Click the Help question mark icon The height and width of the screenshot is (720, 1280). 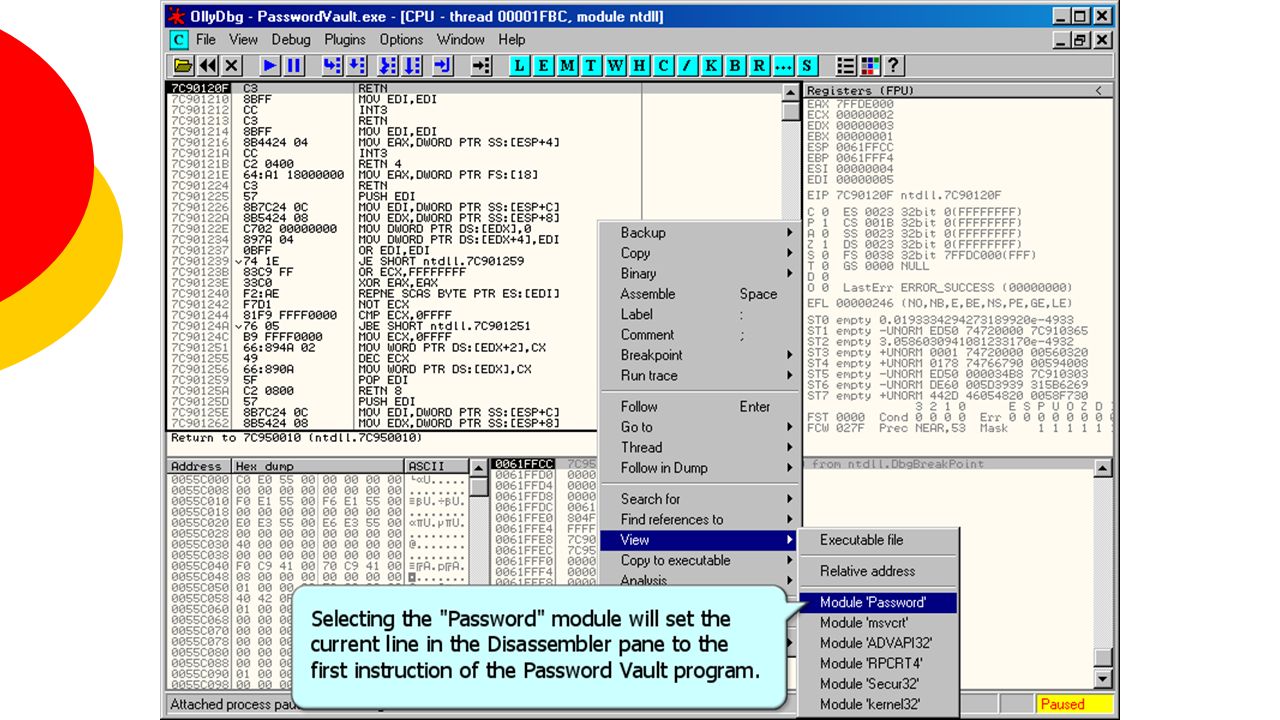coord(894,66)
